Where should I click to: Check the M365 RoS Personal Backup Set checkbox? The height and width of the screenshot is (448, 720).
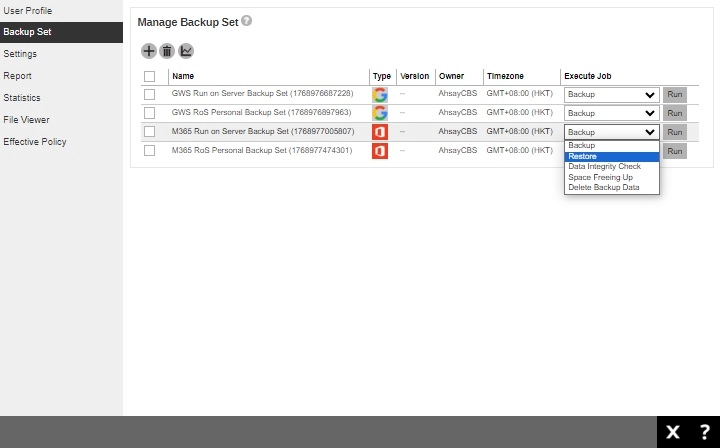pos(150,151)
